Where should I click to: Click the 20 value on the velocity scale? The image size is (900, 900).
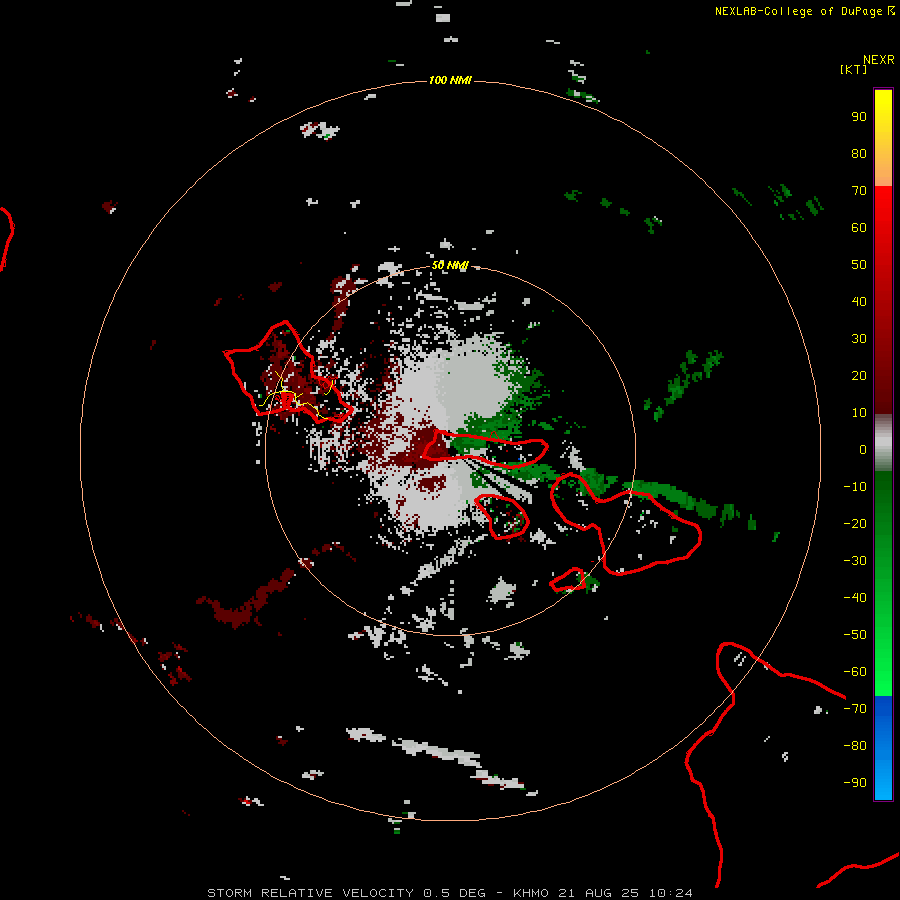point(859,376)
